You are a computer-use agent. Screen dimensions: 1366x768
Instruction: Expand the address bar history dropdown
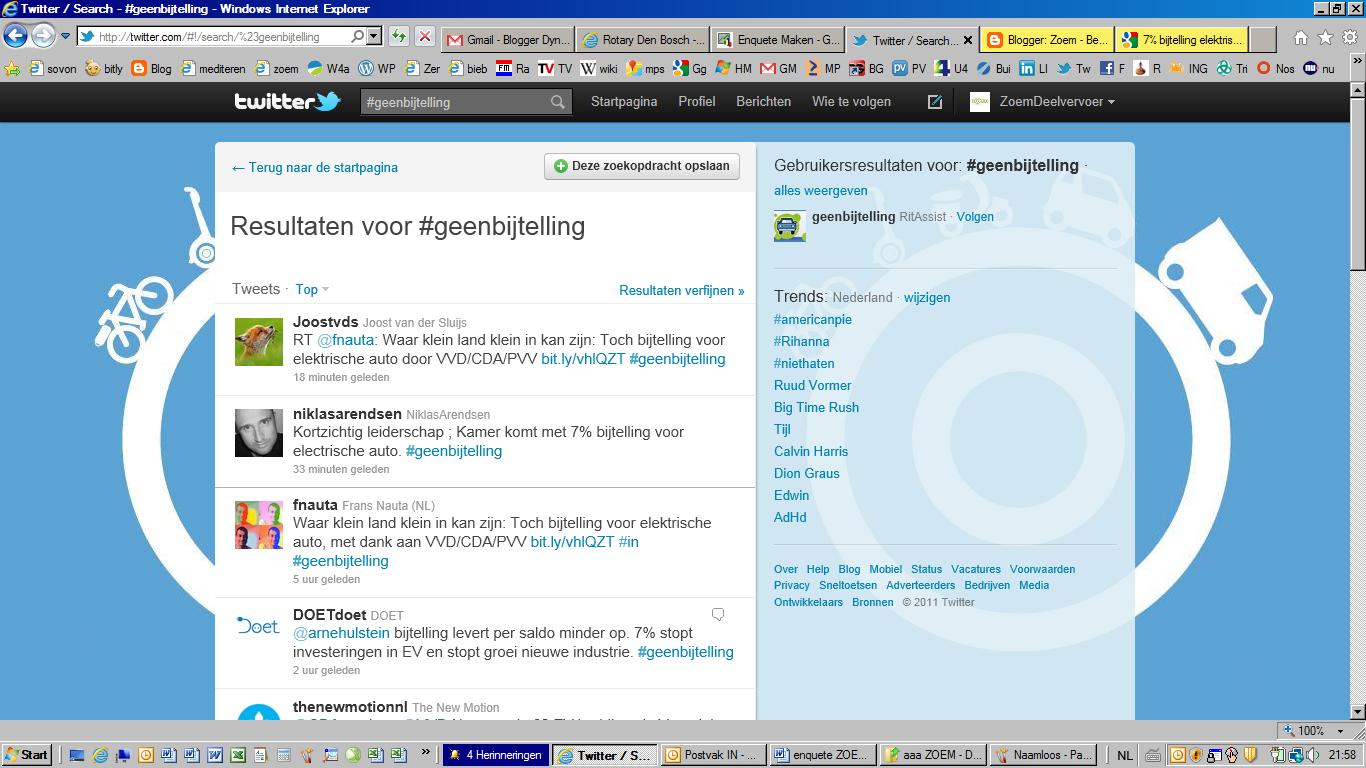(374, 37)
